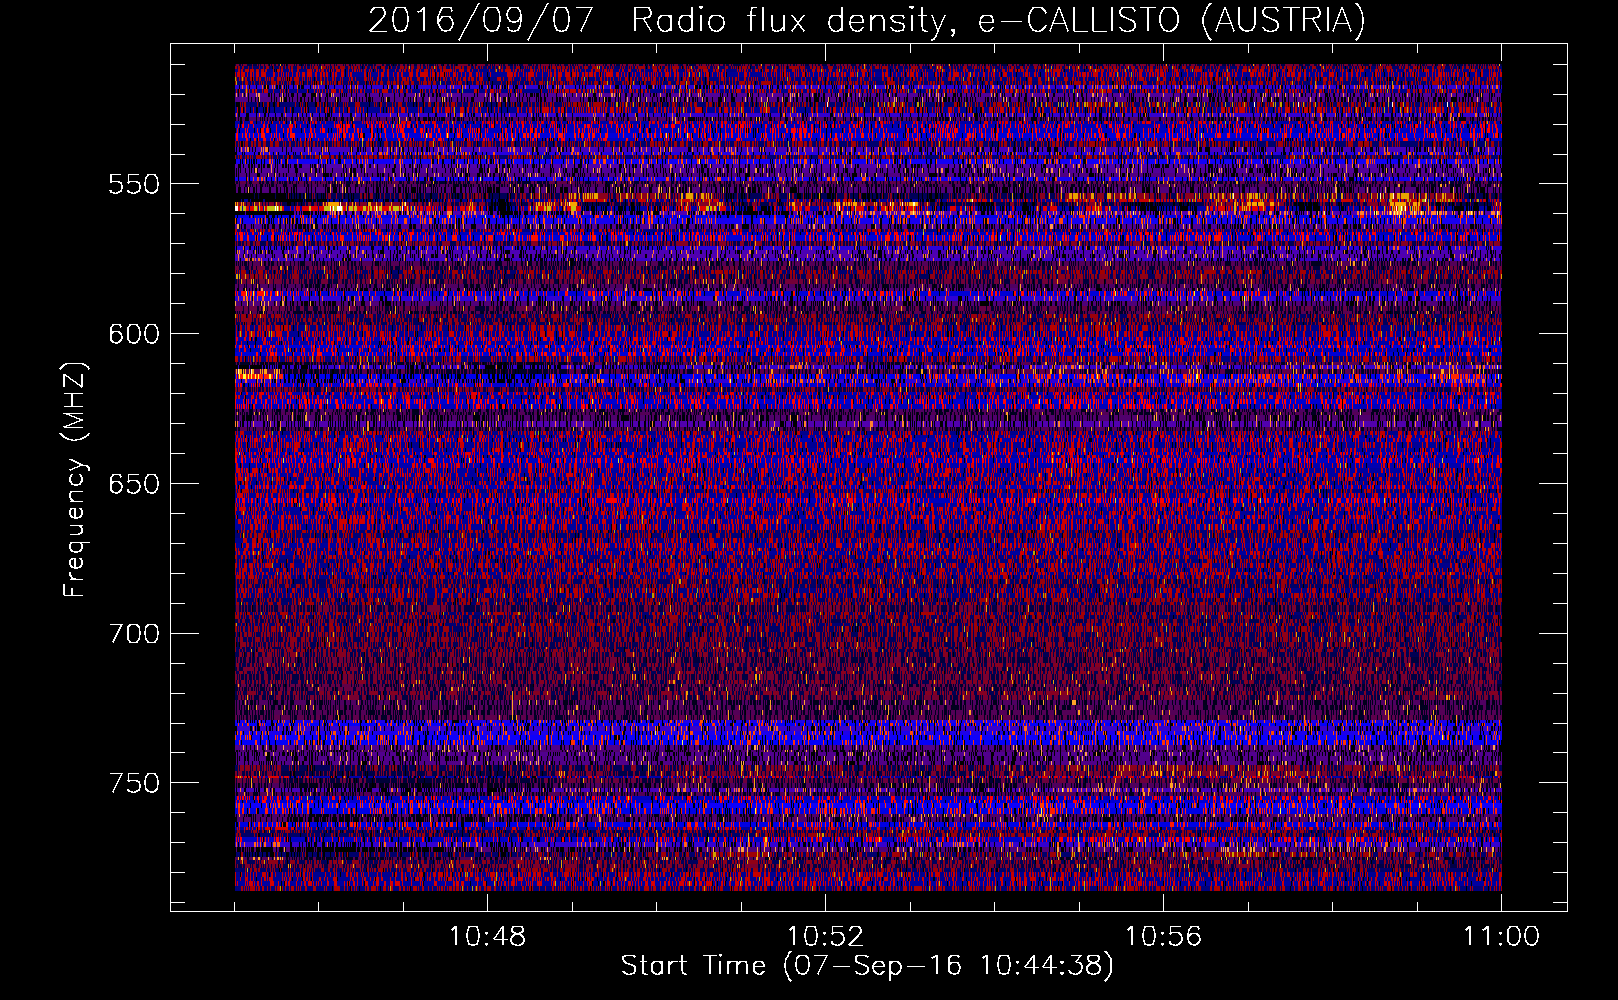Select the 650 frequency tick label
This screenshot has width=1618, height=1000.
(135, 484)
